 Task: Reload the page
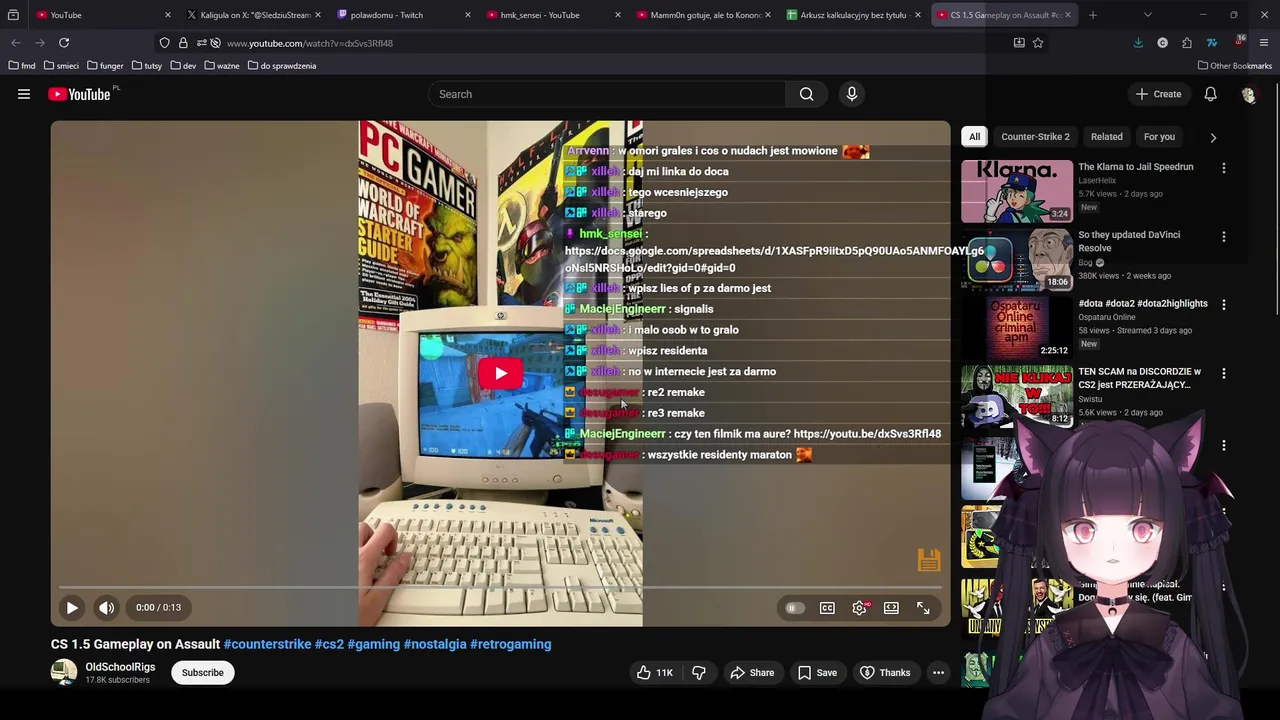tap(64, 43)
